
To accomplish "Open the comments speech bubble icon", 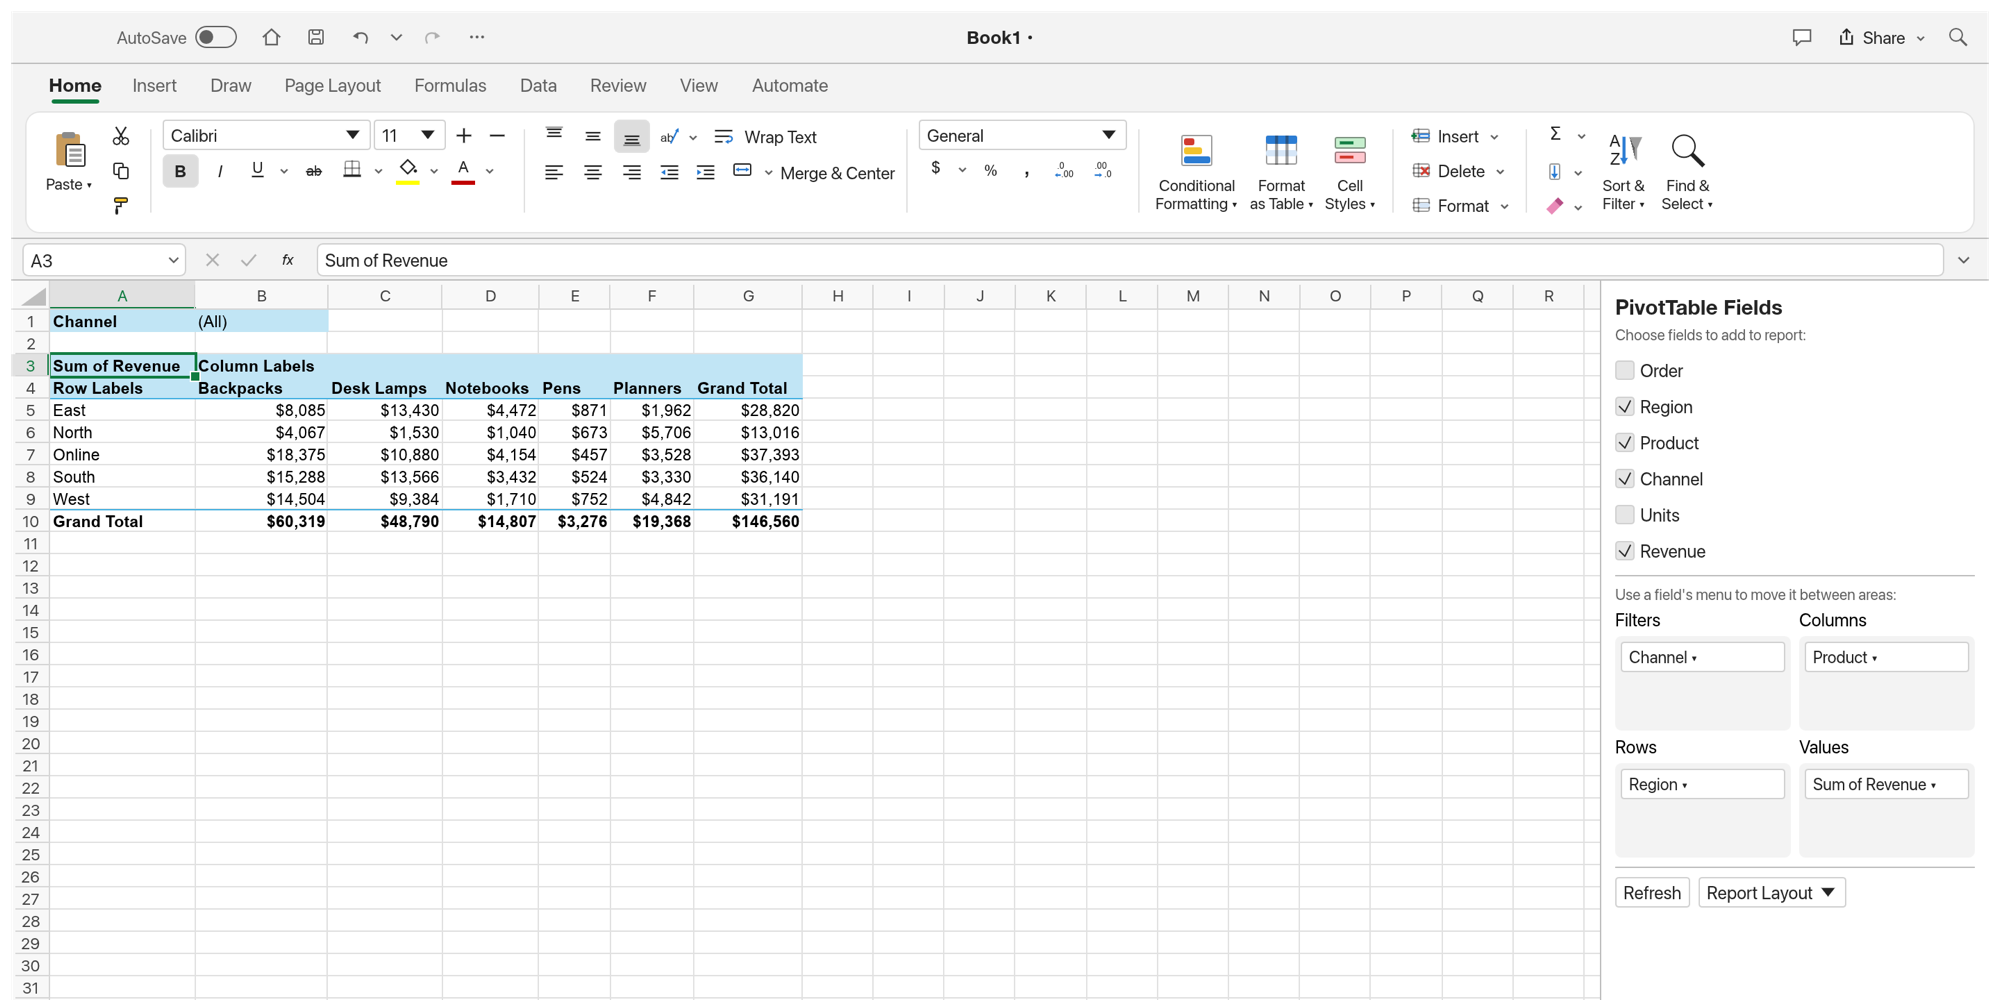I will pos(1802,37).
